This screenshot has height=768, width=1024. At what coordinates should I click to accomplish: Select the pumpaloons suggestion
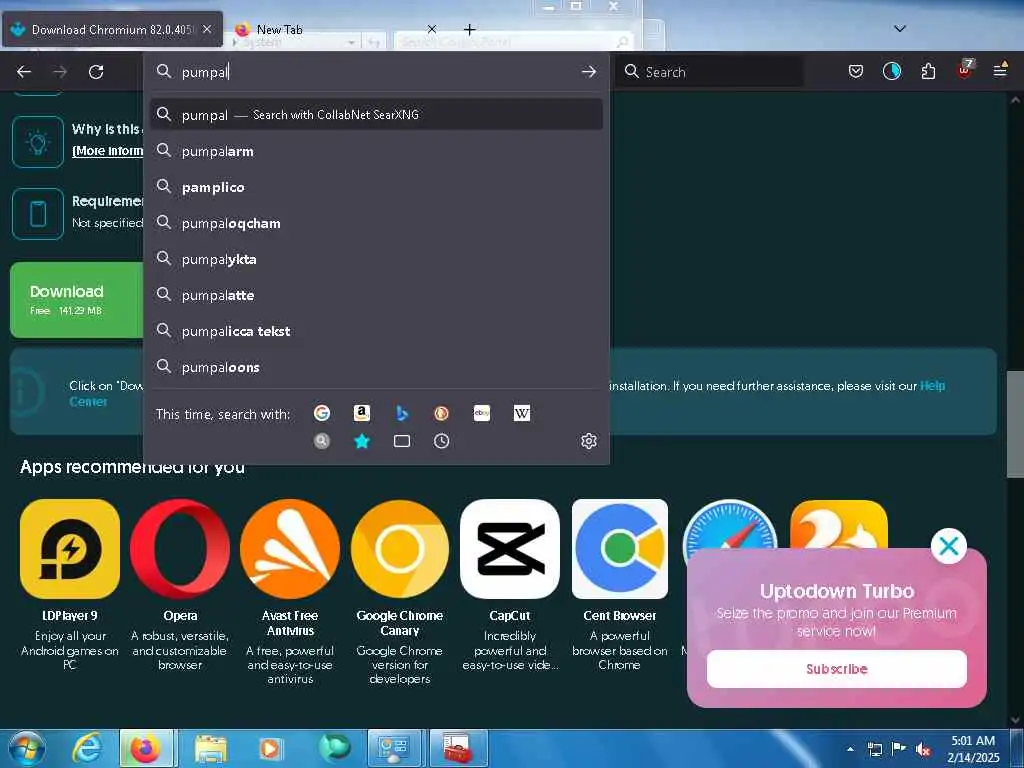[x=376, y=367]
